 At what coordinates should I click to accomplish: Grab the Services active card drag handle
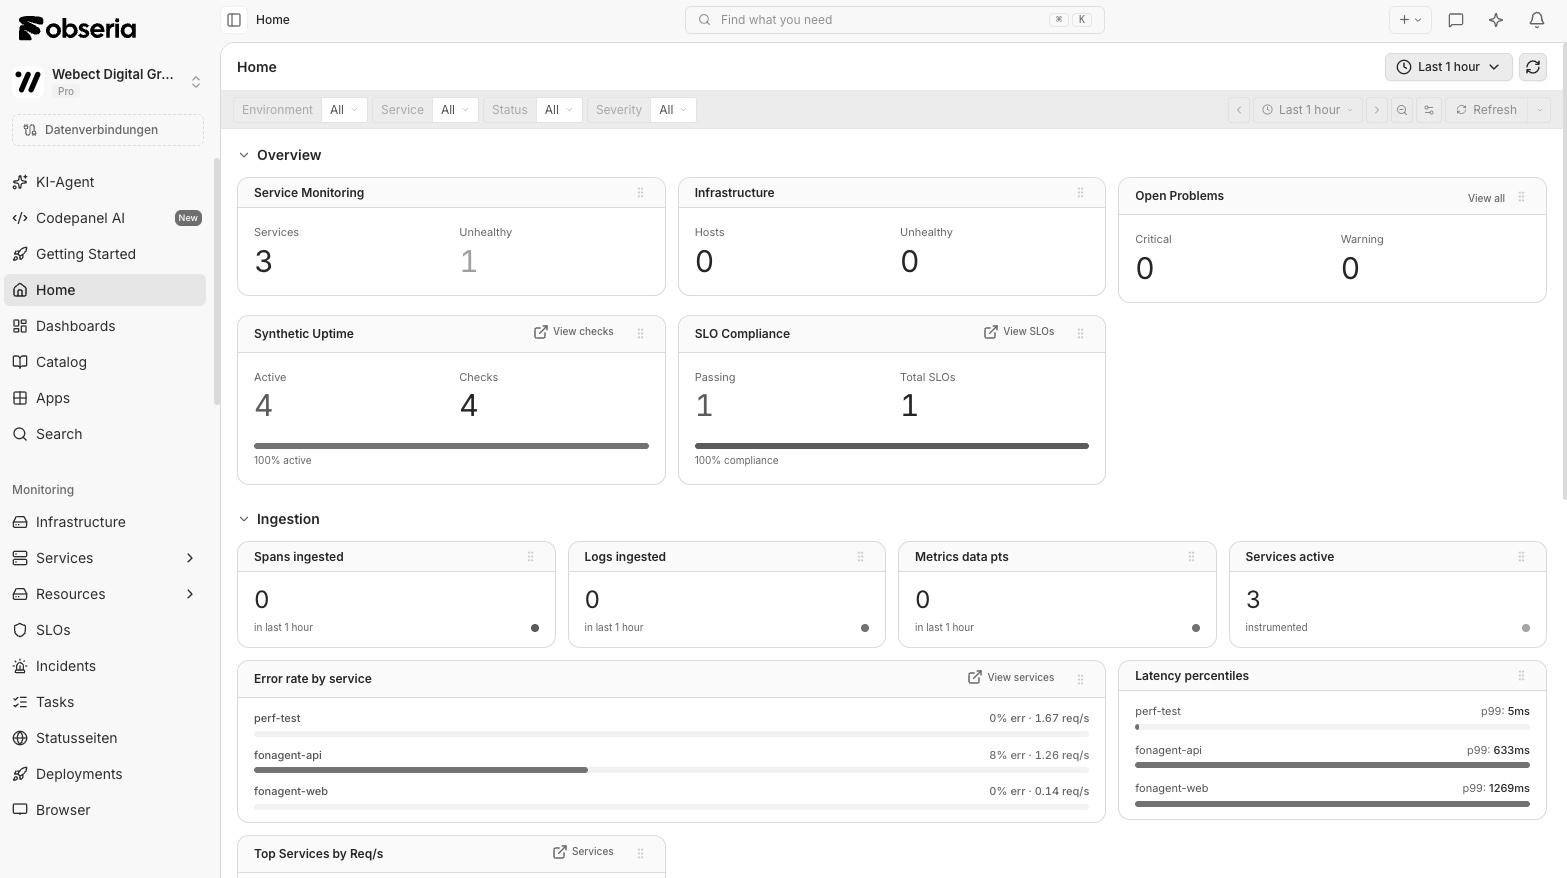pos(1522,557)
